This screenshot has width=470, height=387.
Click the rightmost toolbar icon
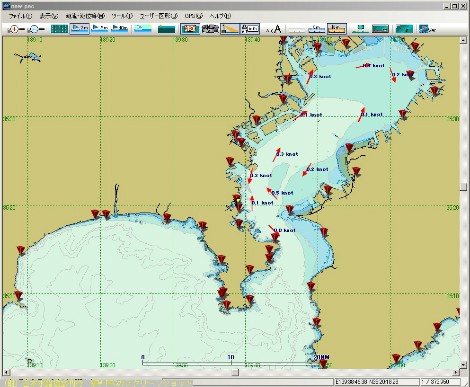coord(427,29)
